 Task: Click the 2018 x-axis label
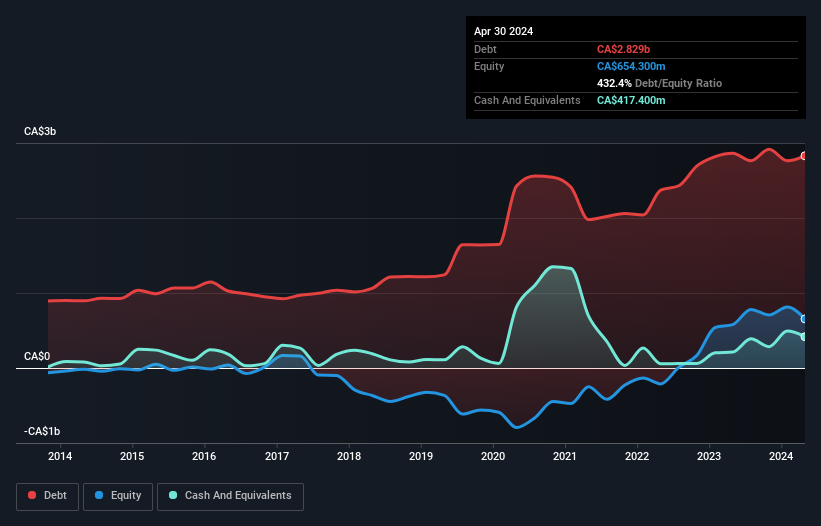pos(349,456)
